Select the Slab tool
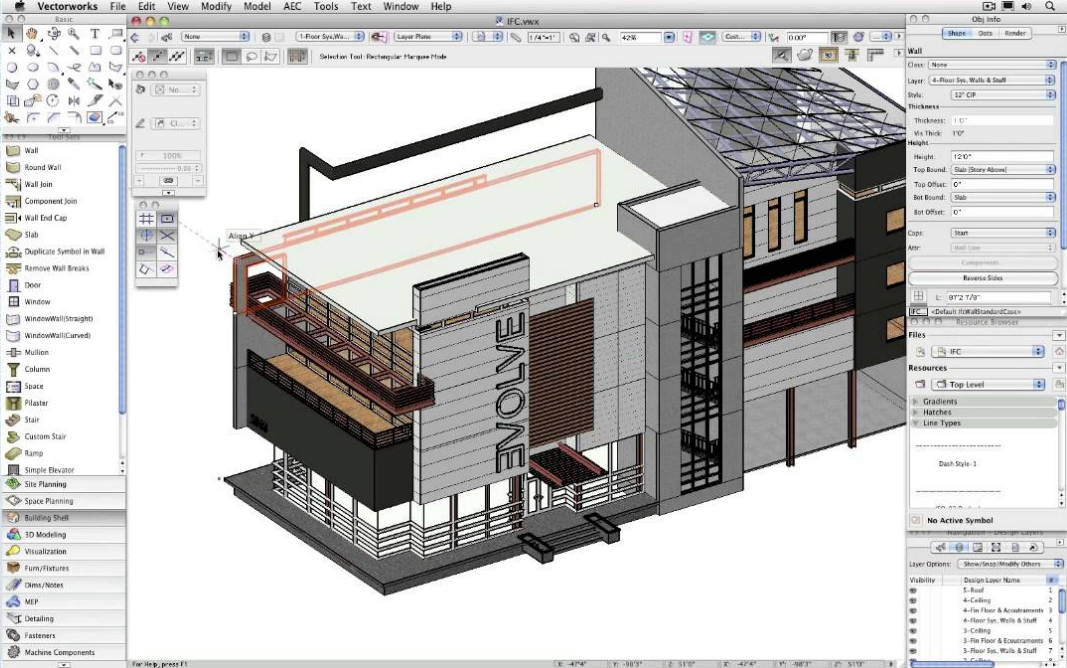This screenshot has width=1067, height=668. (31, 235)
